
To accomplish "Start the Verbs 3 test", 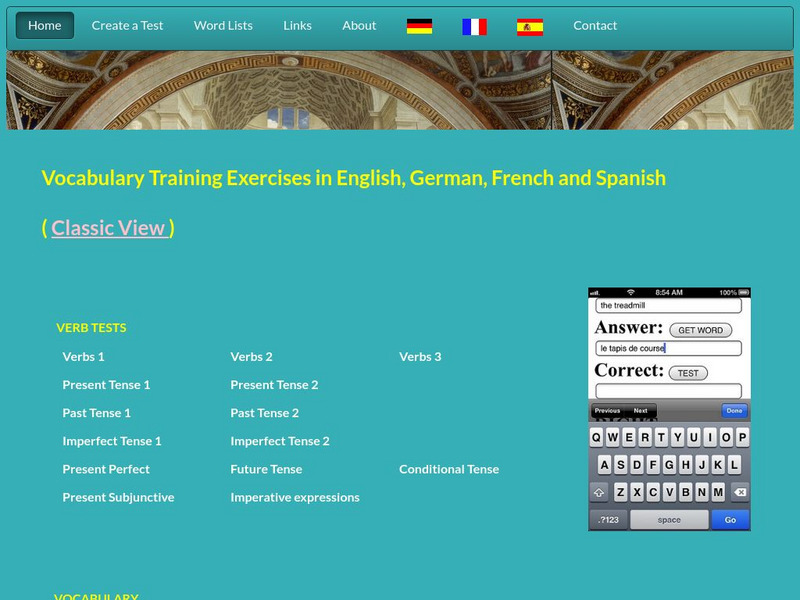I will pyautogui.click(x=420, y=357).
